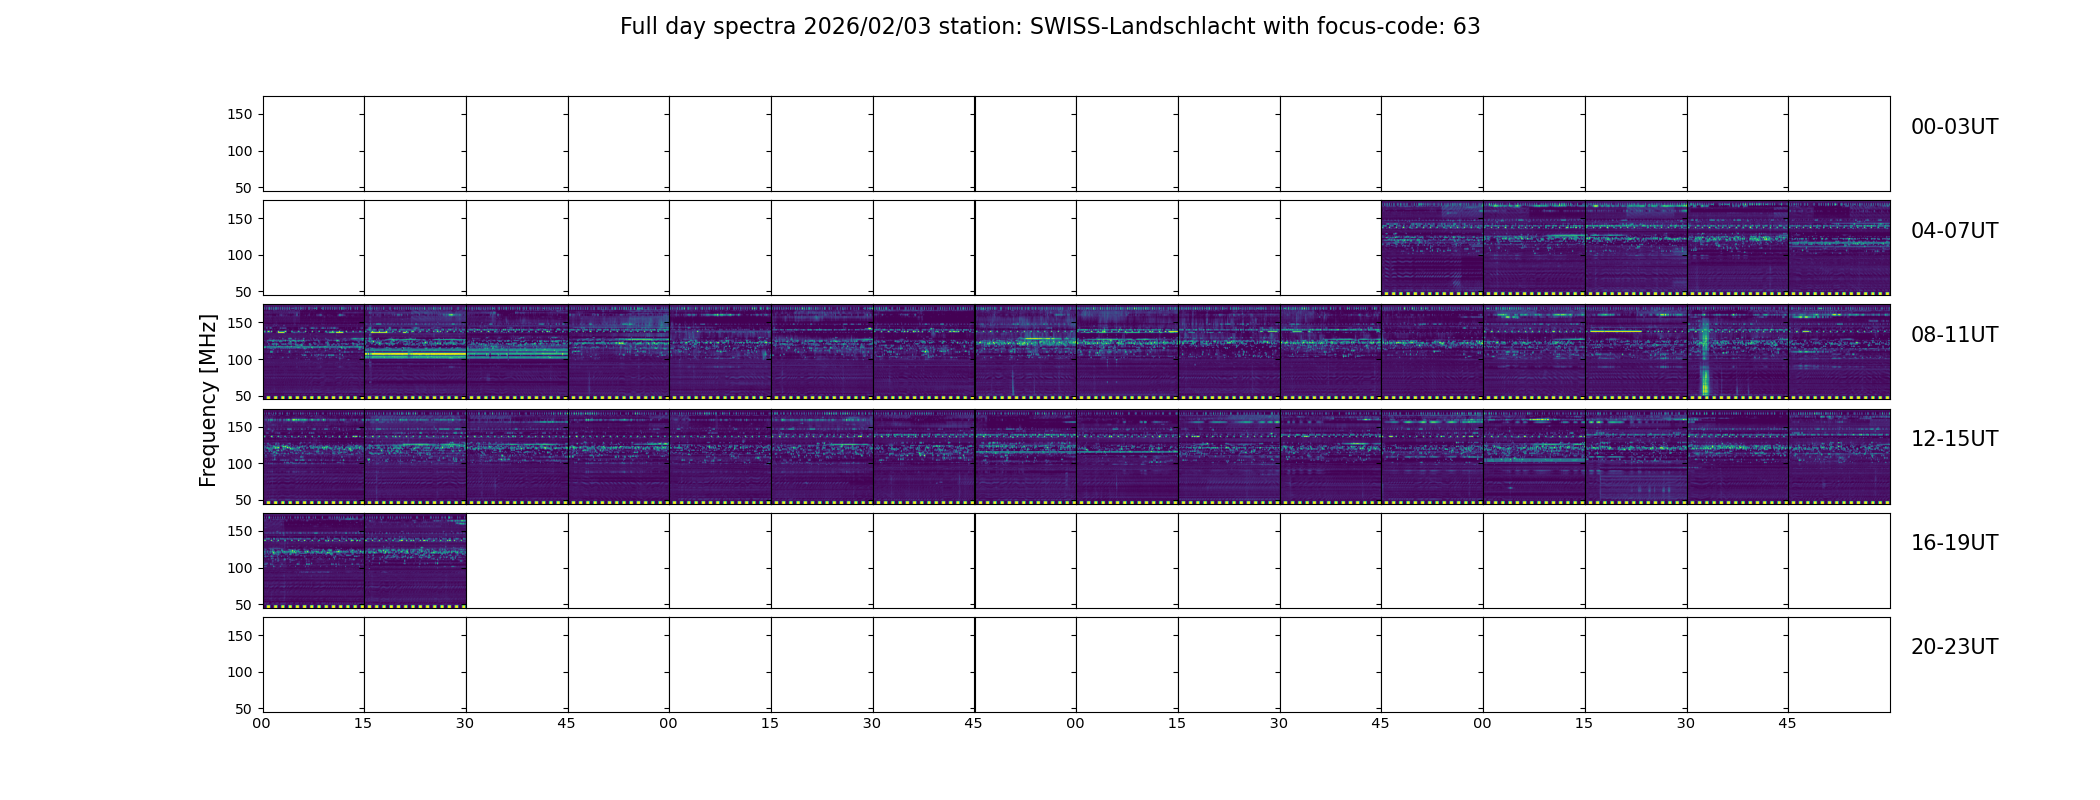2100x800 pixels.
Task: Click the 100 tick label of the 12-15UT row
Action: tap(240, 464)
